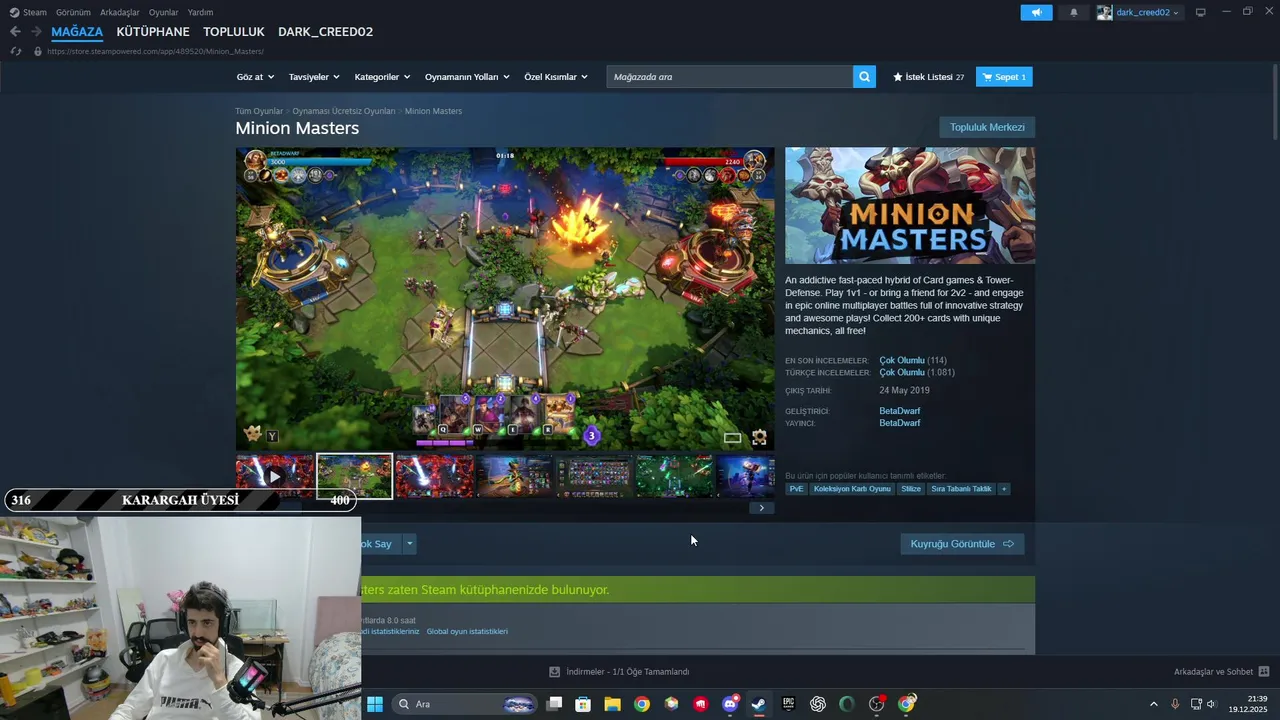1280x720 pixels.
Task: Click the forward navigation arrow in Steam
Action: tap(36, 32)
